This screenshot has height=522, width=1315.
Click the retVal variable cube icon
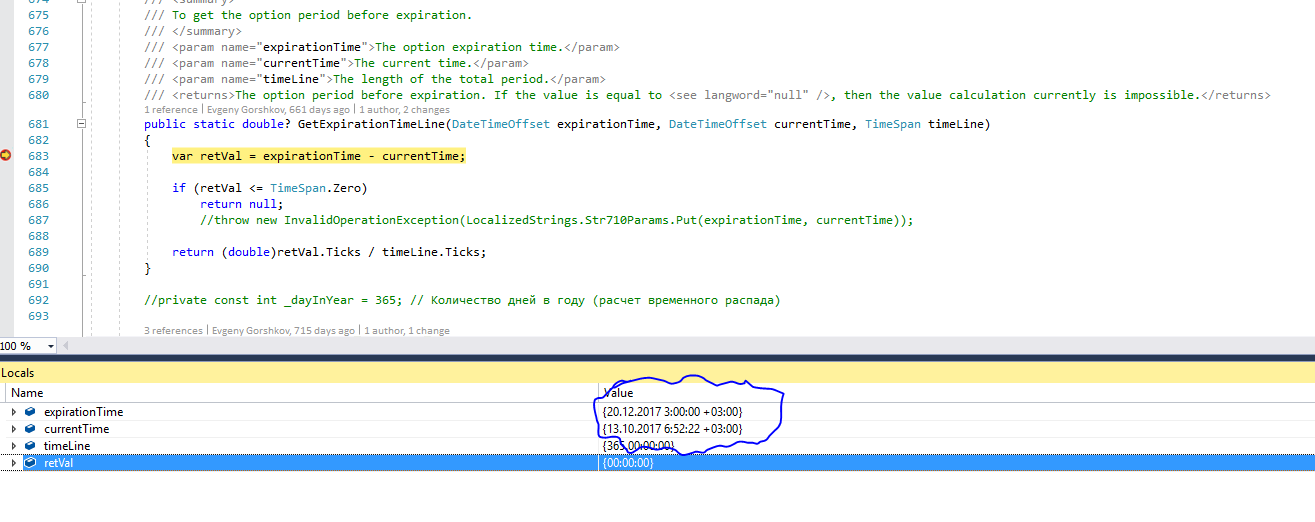[30, 463]
